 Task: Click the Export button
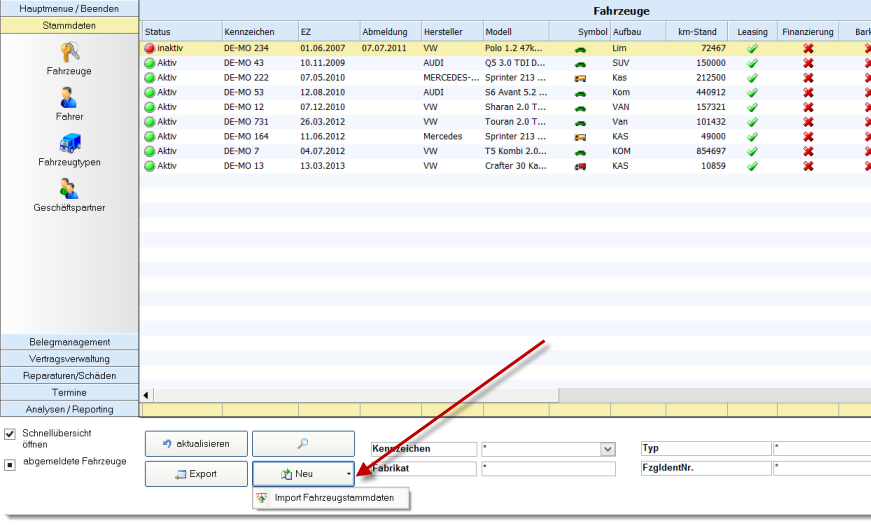196,474
